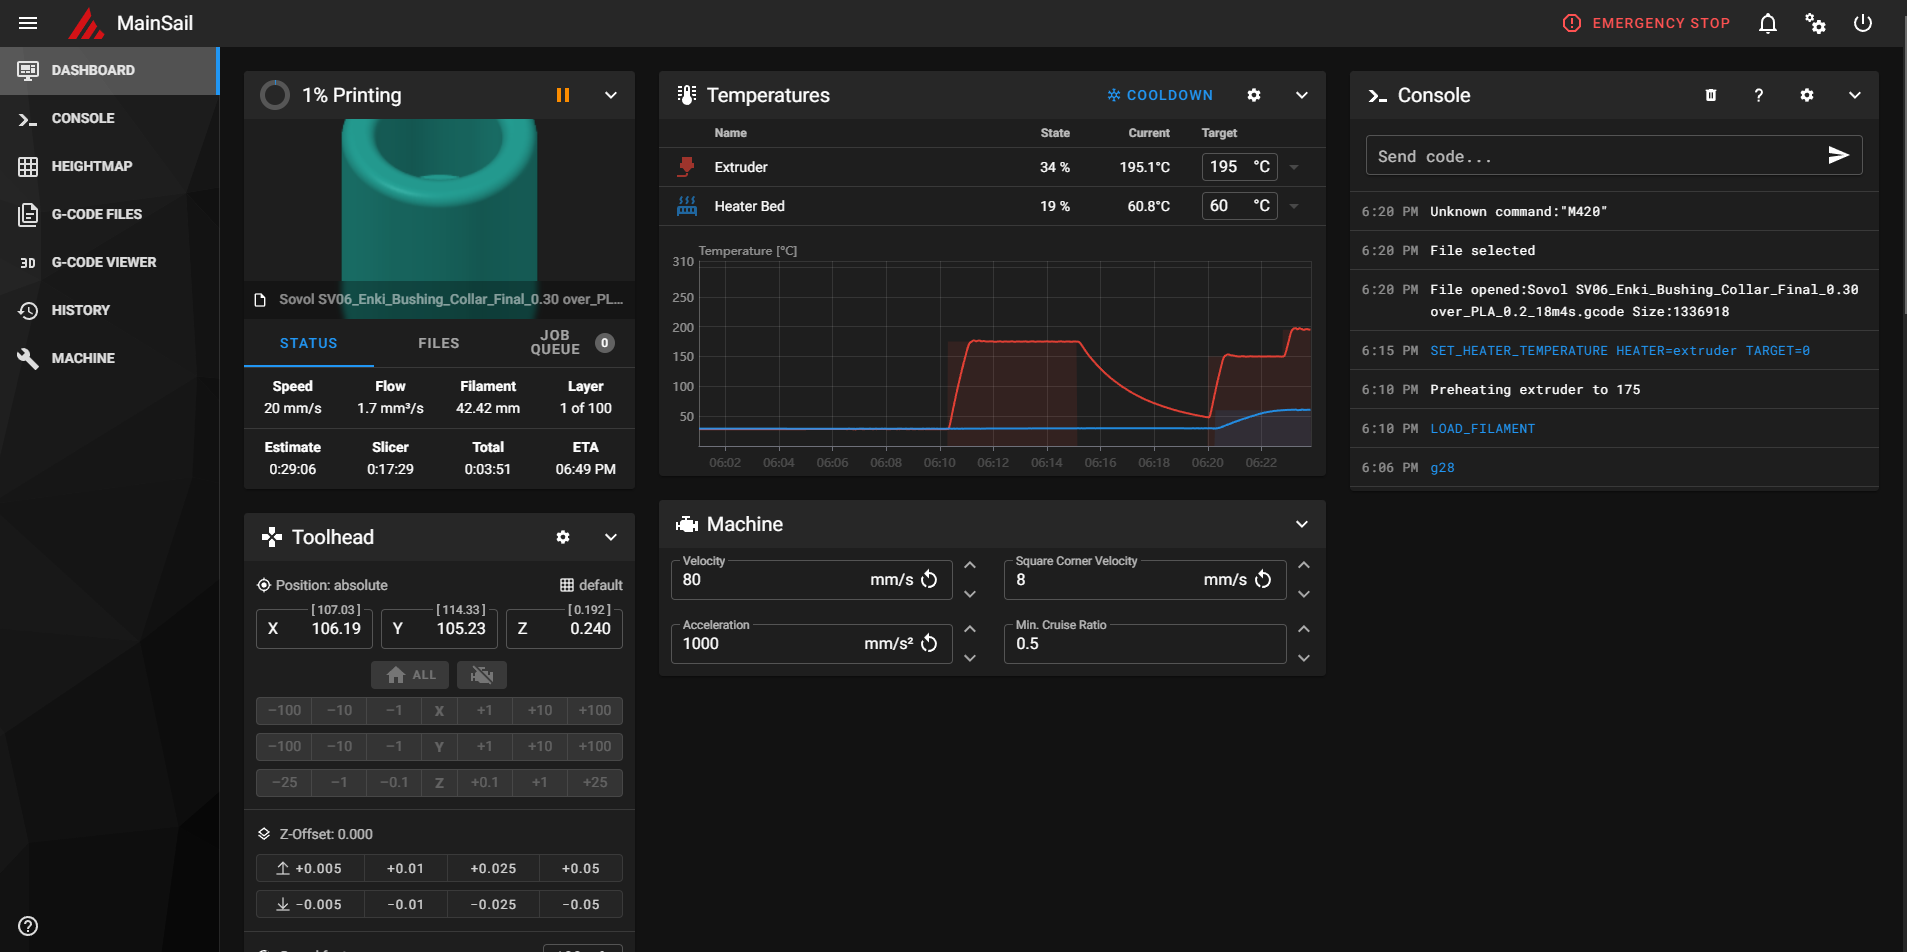Edit the Heater Bed target field

[1239, 206]
